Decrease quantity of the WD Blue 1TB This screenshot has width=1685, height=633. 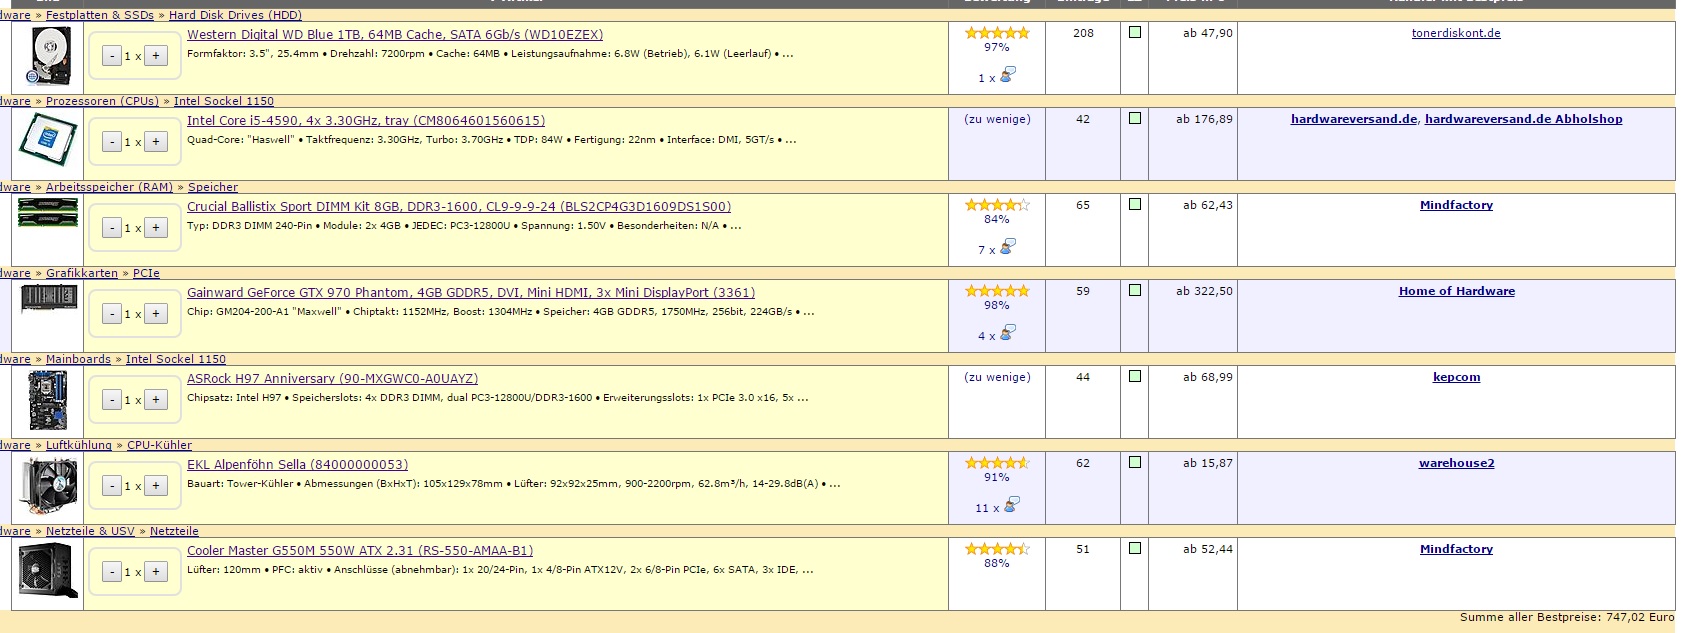(x=112, y=56)
